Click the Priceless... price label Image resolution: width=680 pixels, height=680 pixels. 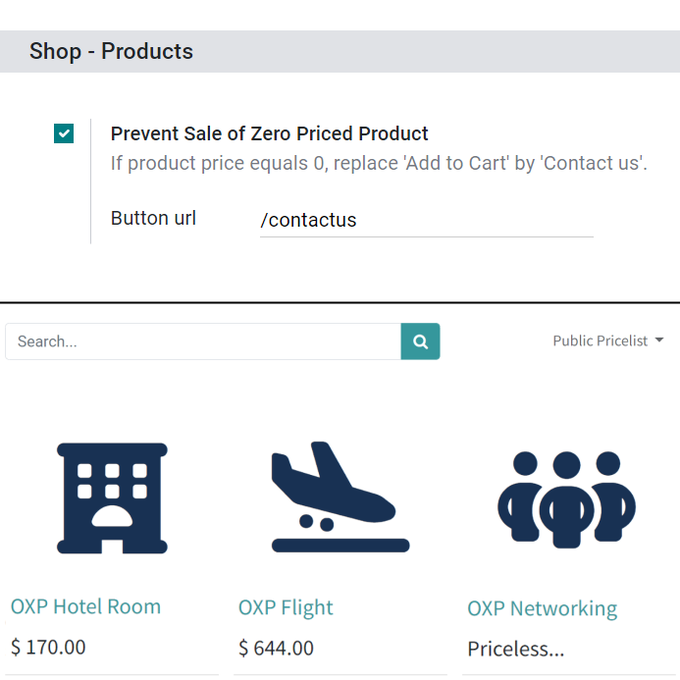click(516, 649)
